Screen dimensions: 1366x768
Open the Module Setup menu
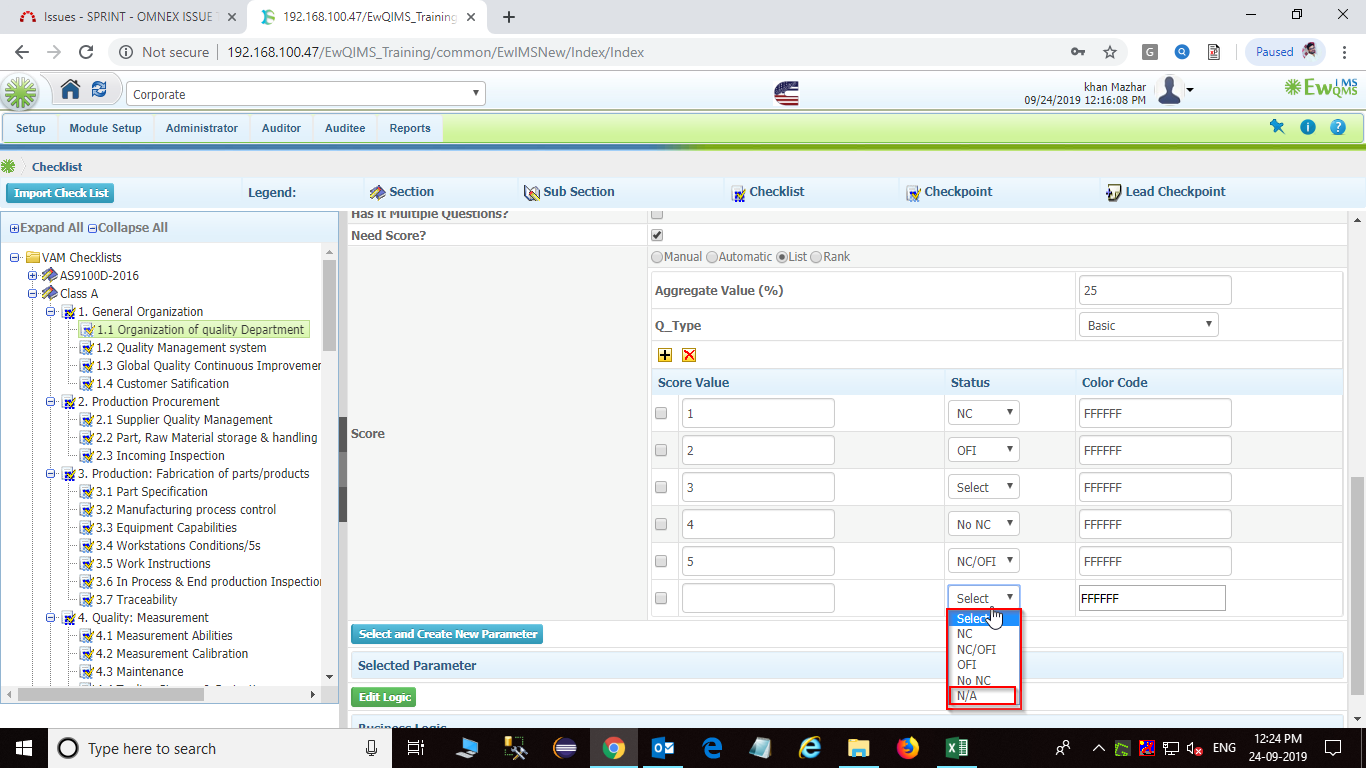[105, 128]
